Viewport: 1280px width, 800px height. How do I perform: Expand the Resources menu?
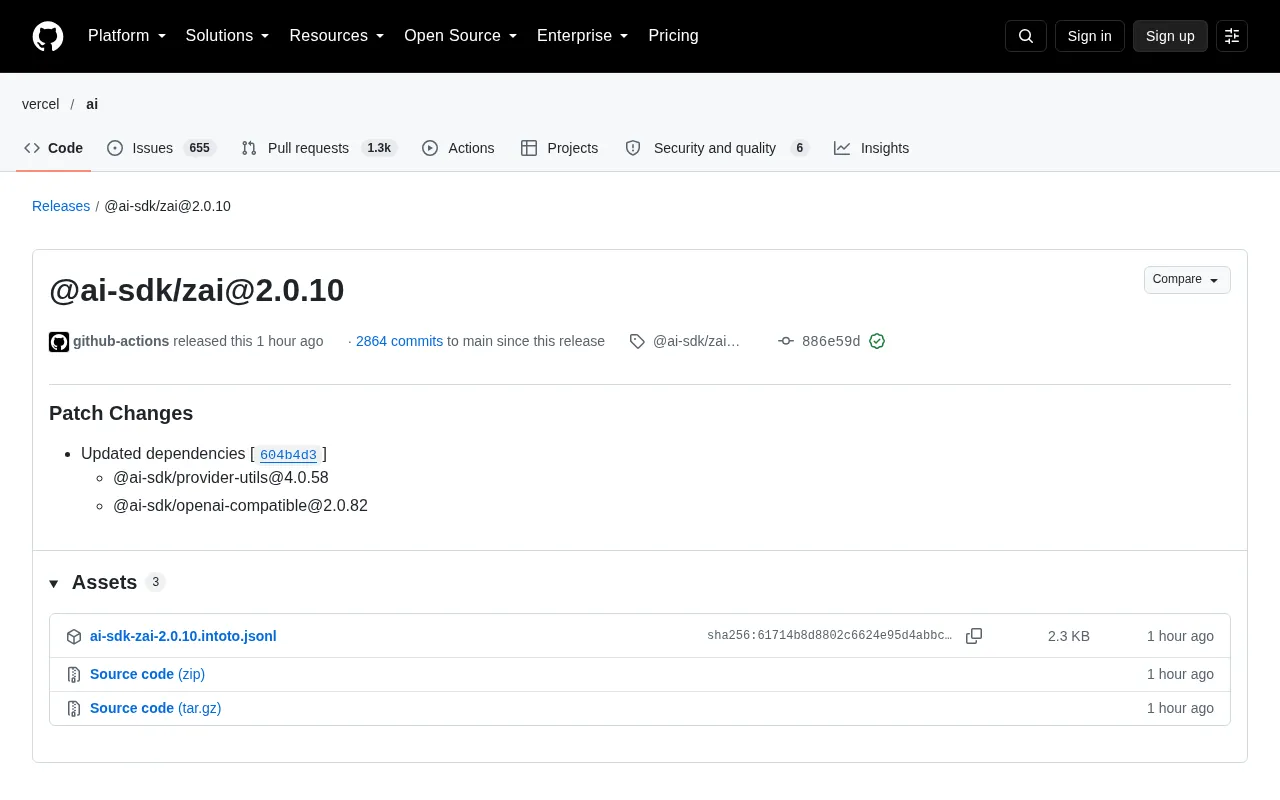(337, 36)
